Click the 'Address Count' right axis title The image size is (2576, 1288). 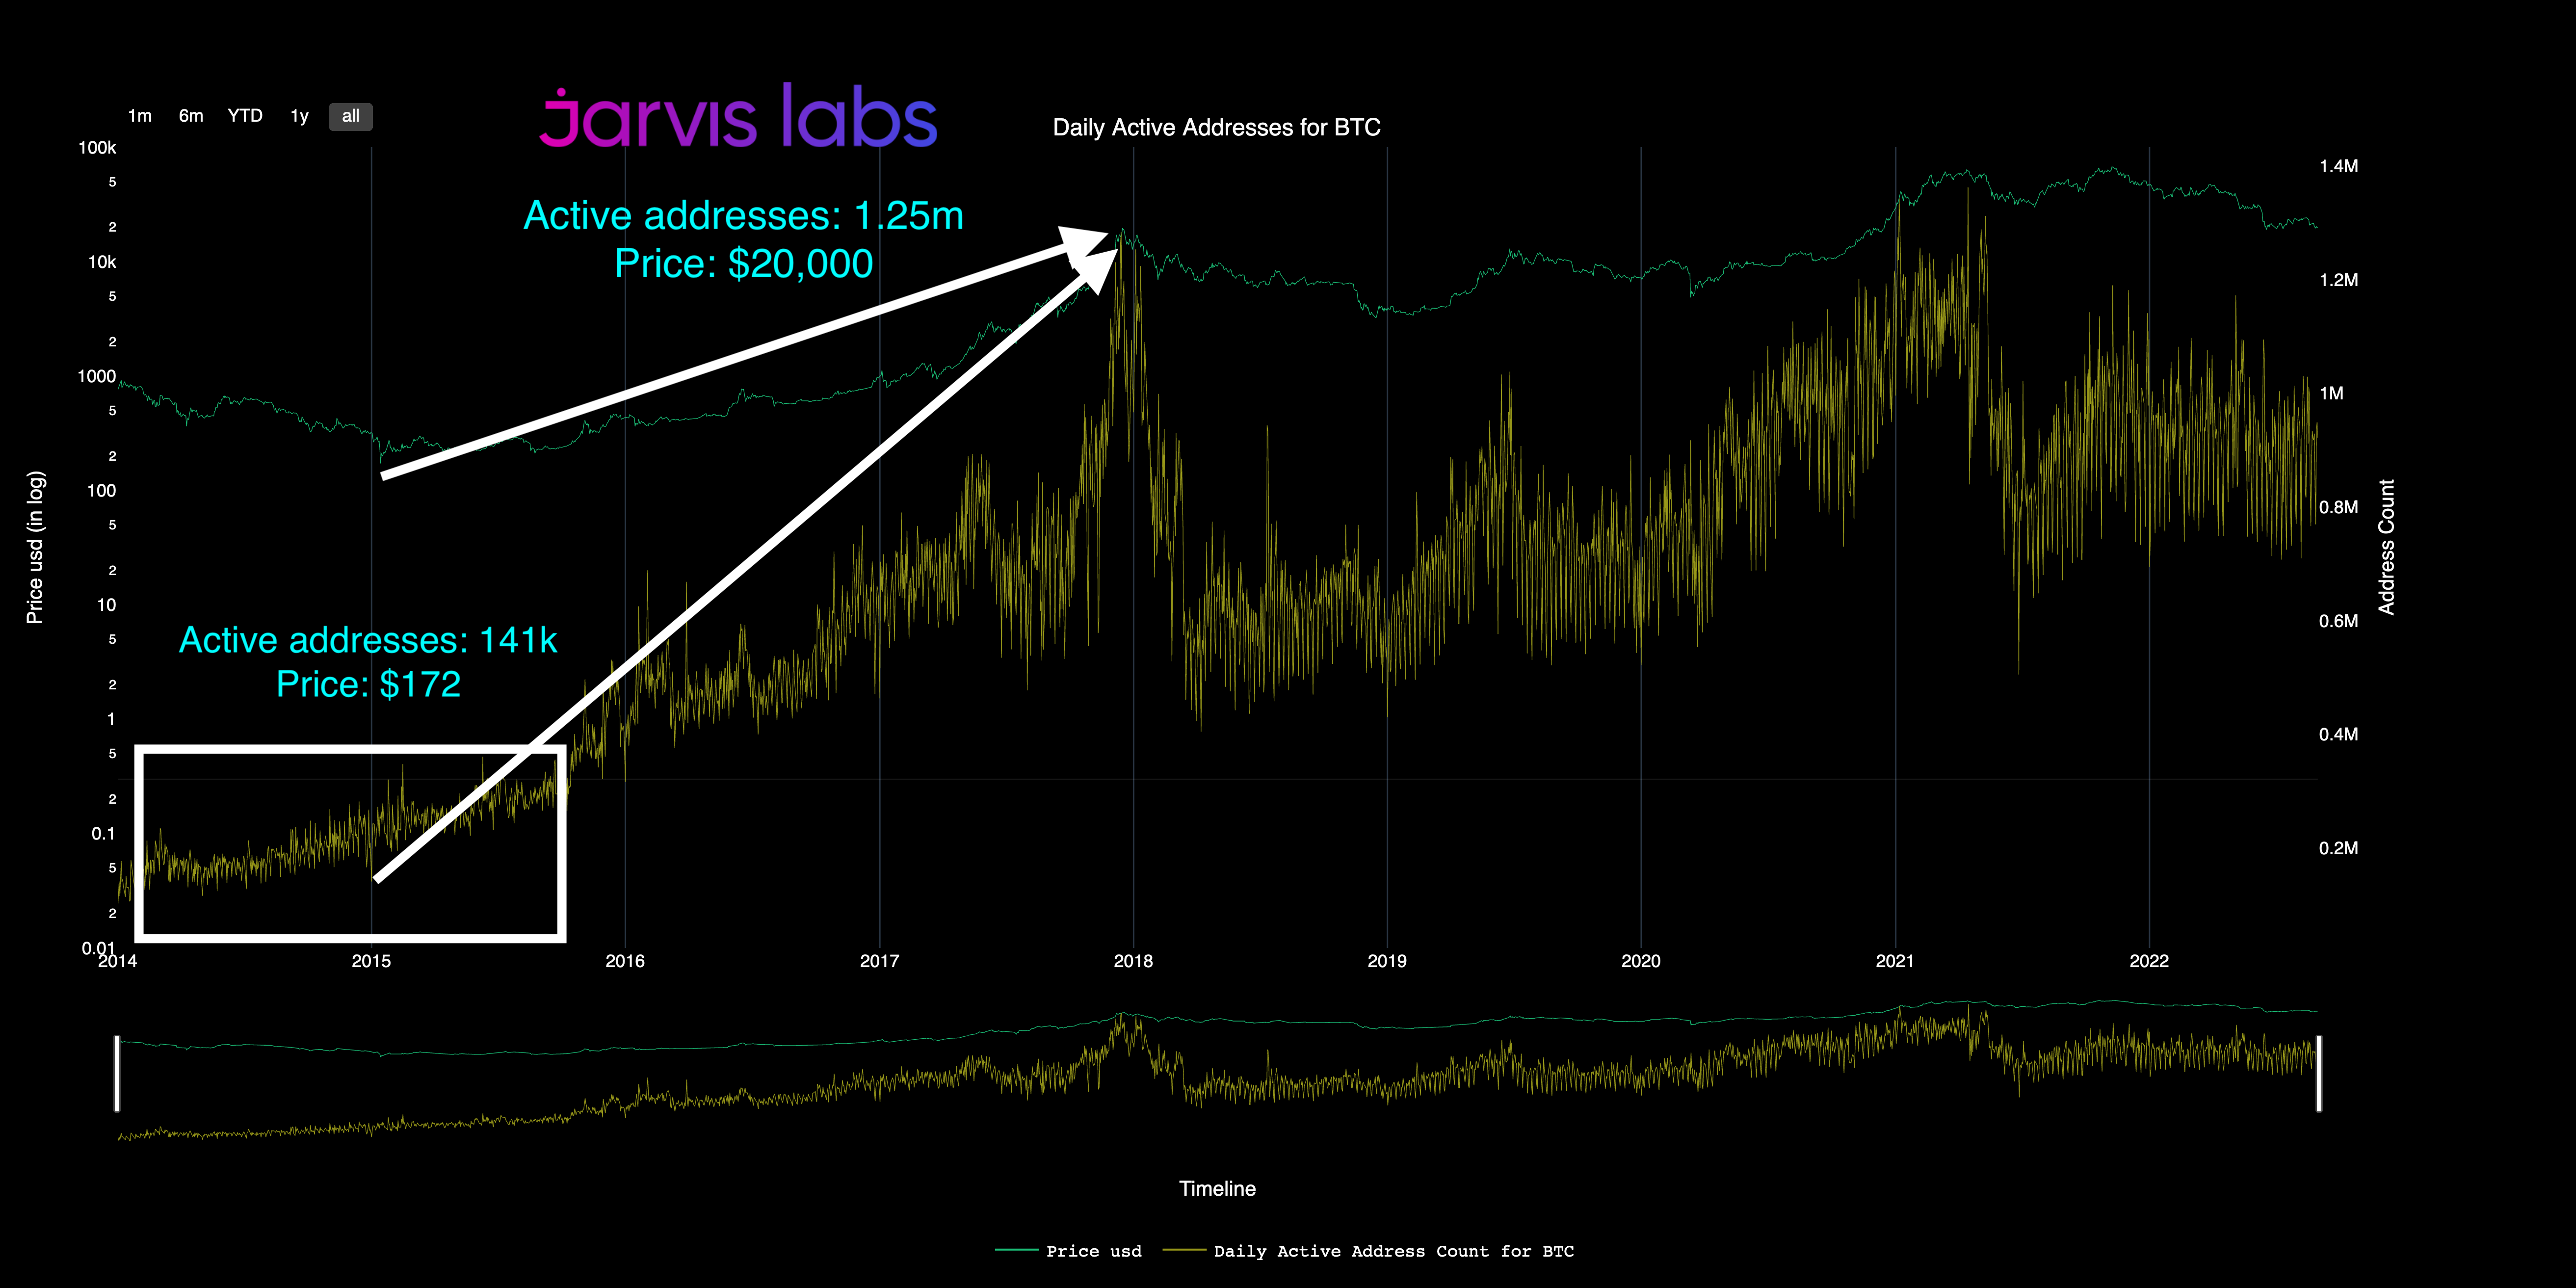tap(2387, 547)
